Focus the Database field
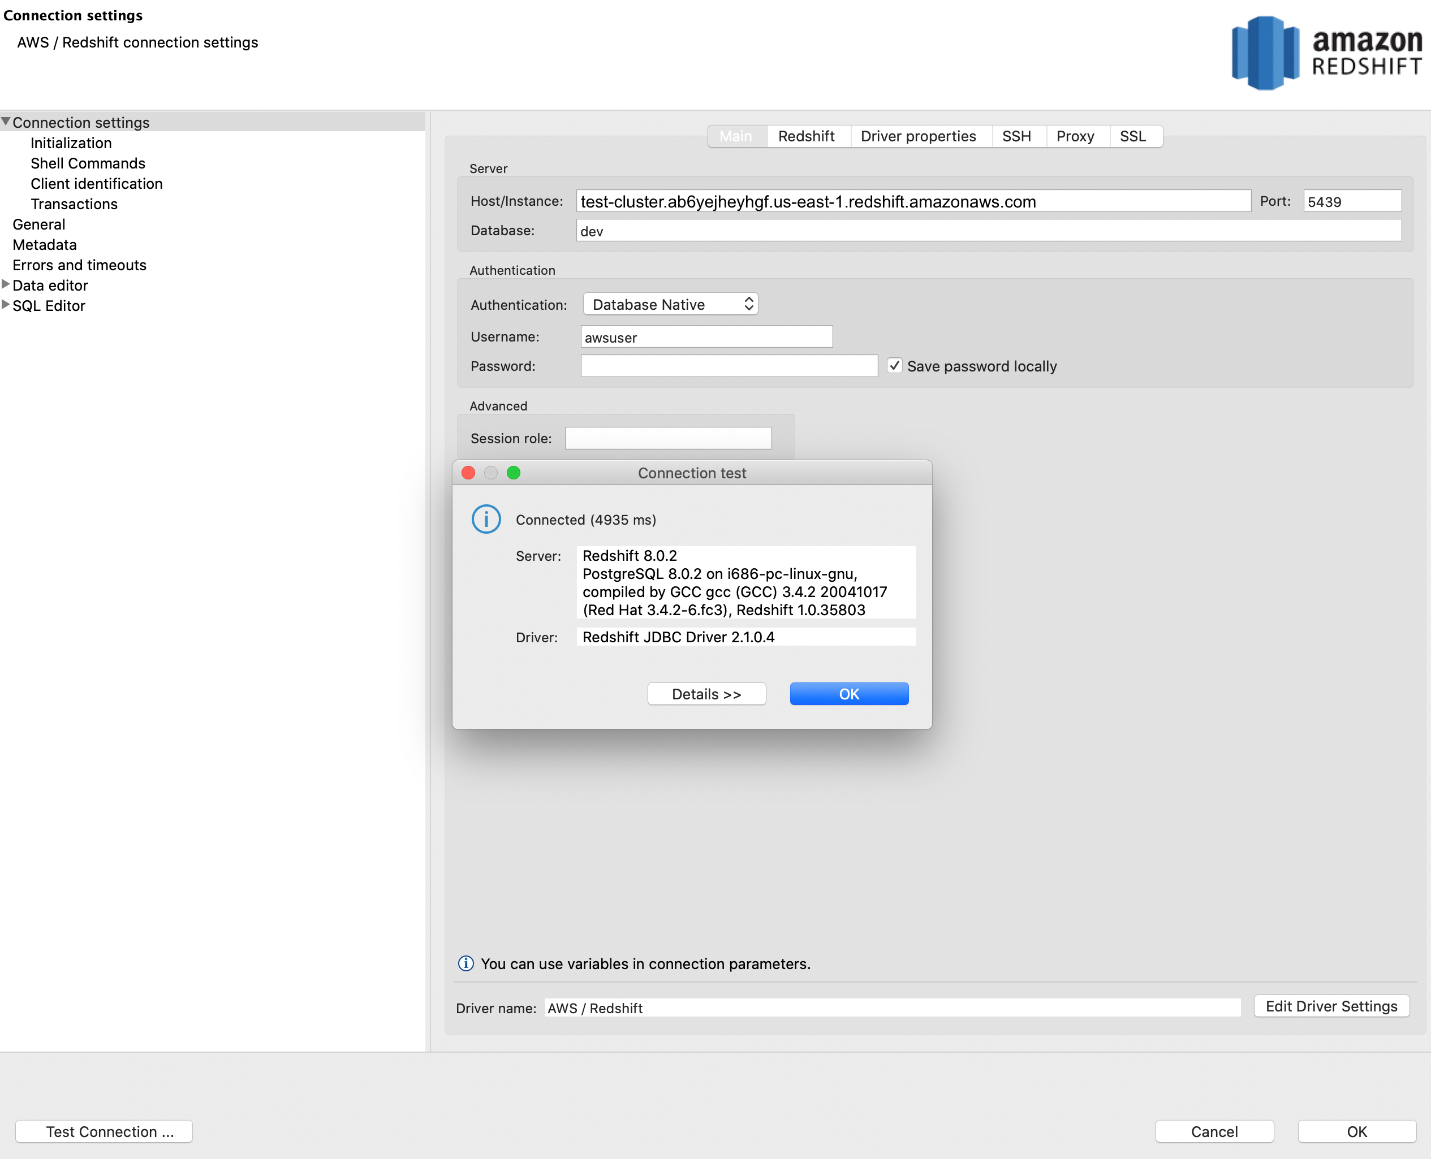Image resolution: width=1431 pixels, height=1159 pixels. (989, 231)
